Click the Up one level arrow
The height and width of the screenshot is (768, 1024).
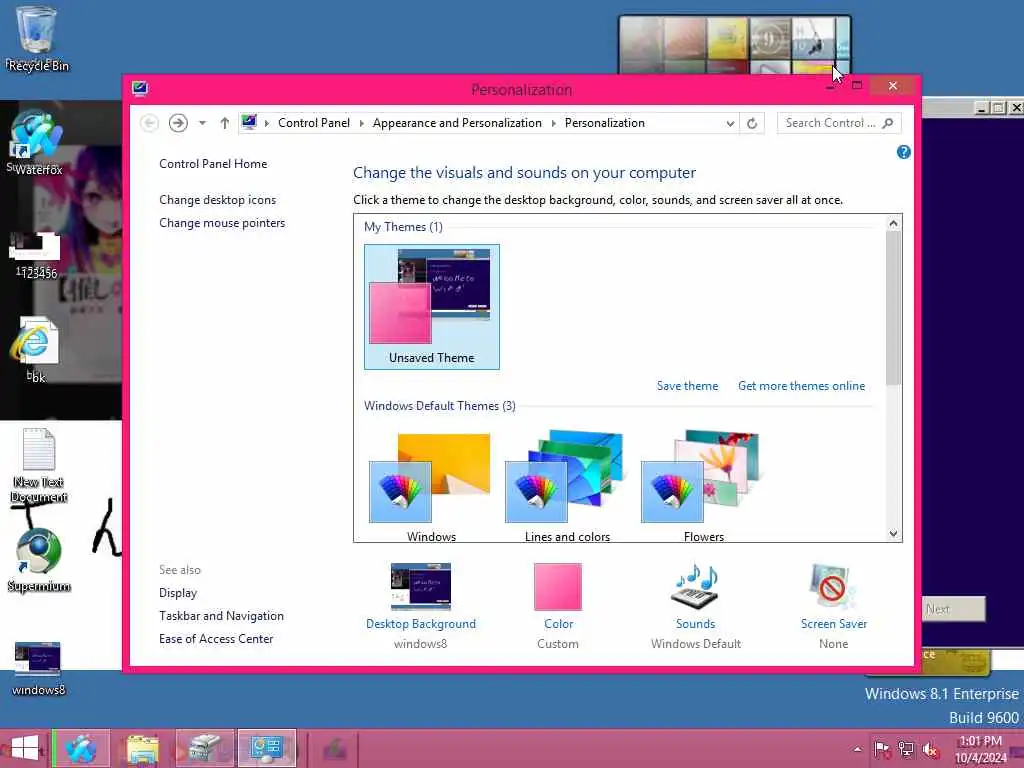225,123
